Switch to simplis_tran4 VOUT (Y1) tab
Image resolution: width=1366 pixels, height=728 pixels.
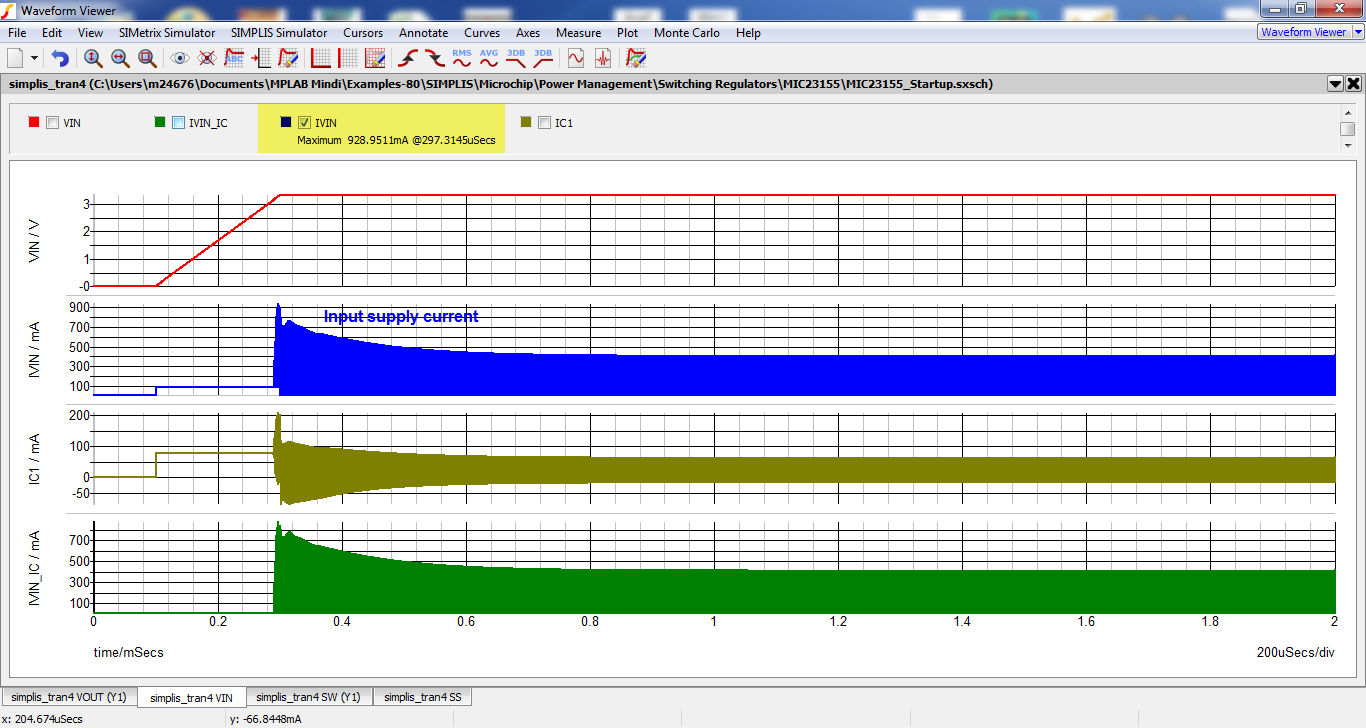click(x=69, y=697)
